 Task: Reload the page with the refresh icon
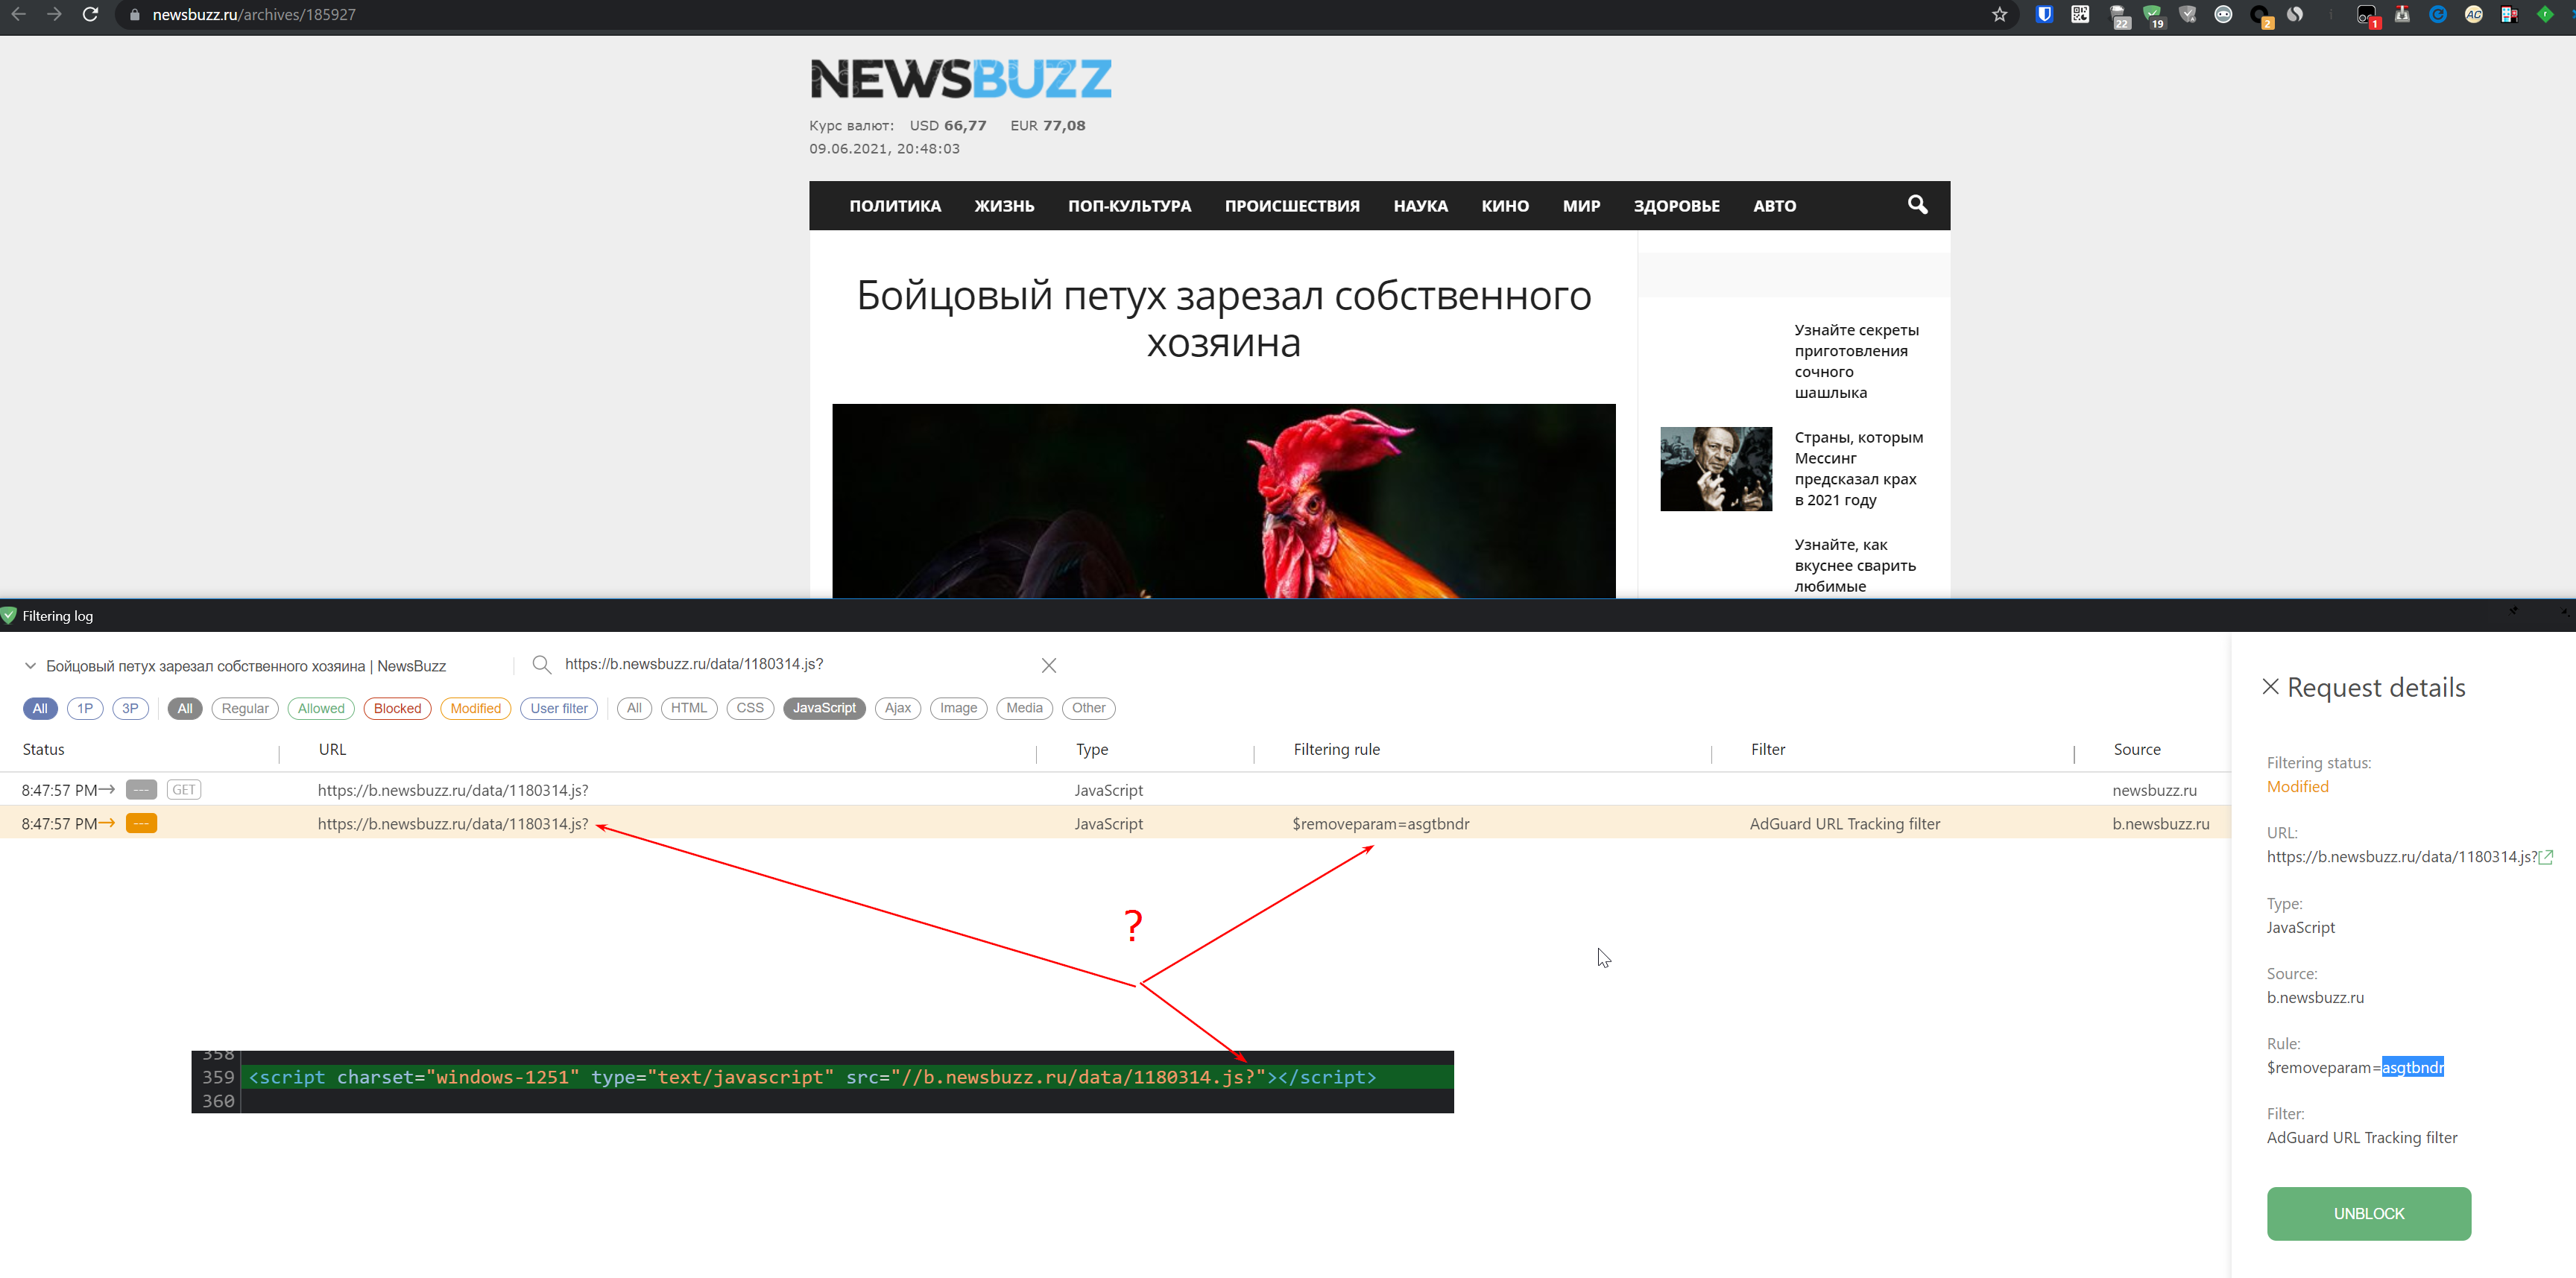click(x=90, y=15)
